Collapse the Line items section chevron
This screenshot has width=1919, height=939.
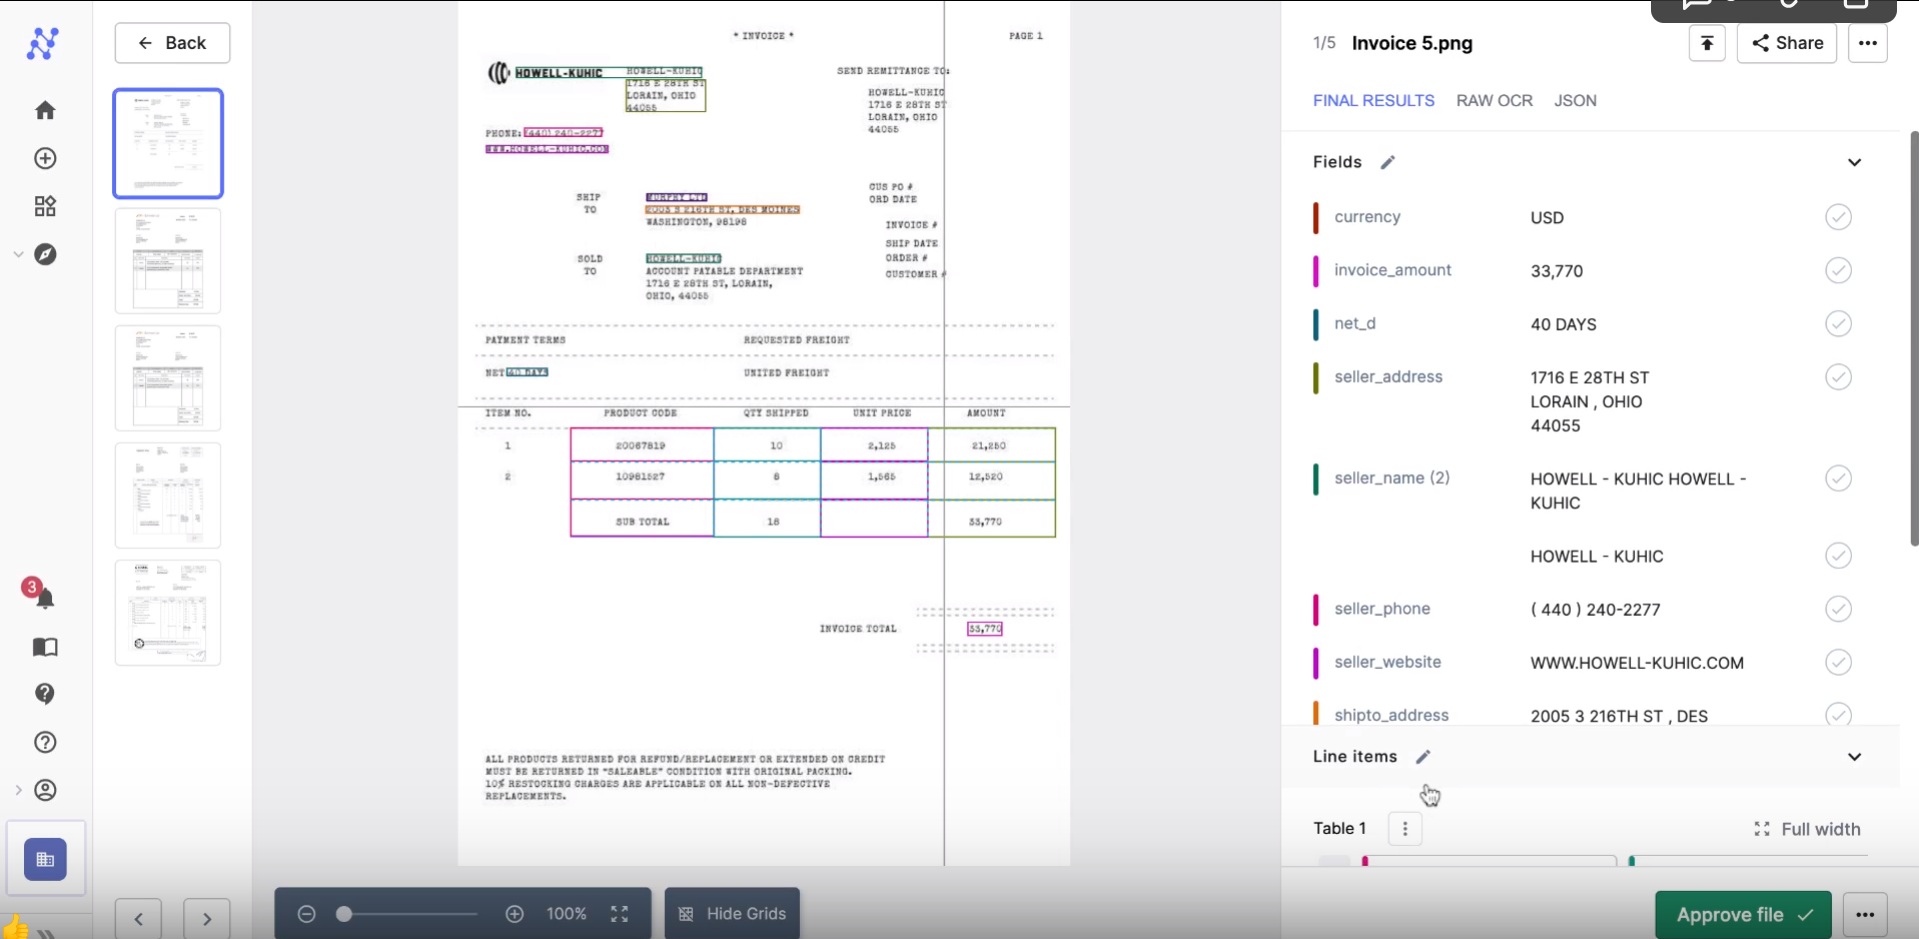click(x=1853, y=757)
